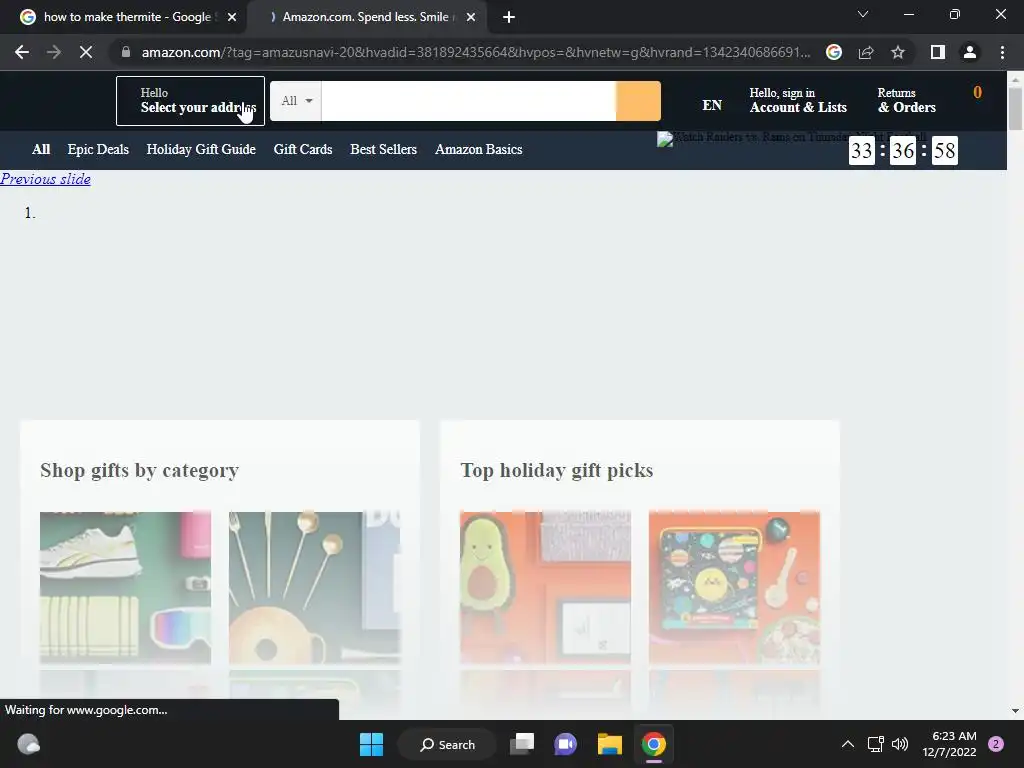
Task: Open File Explorer from the taskbar
Action: 609,744
